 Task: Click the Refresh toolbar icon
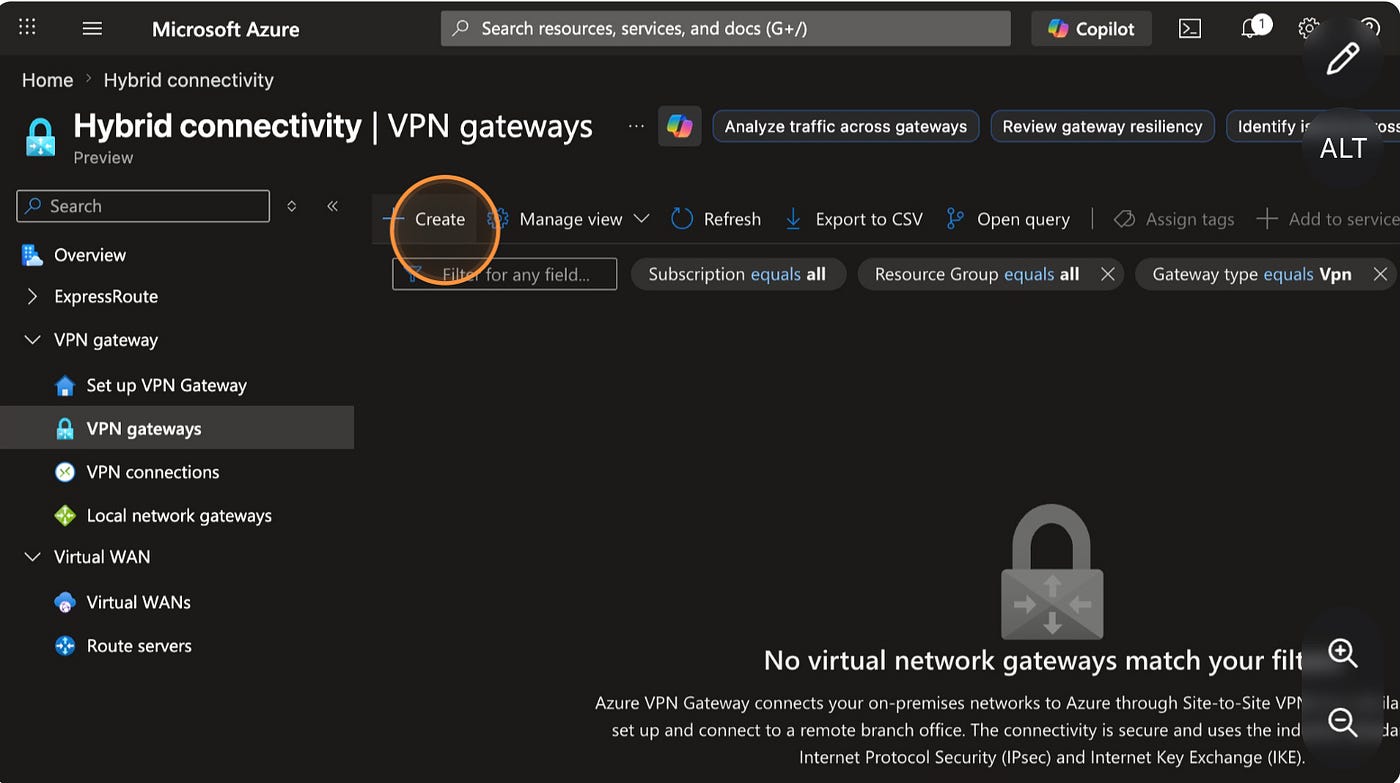coord(682,219)
